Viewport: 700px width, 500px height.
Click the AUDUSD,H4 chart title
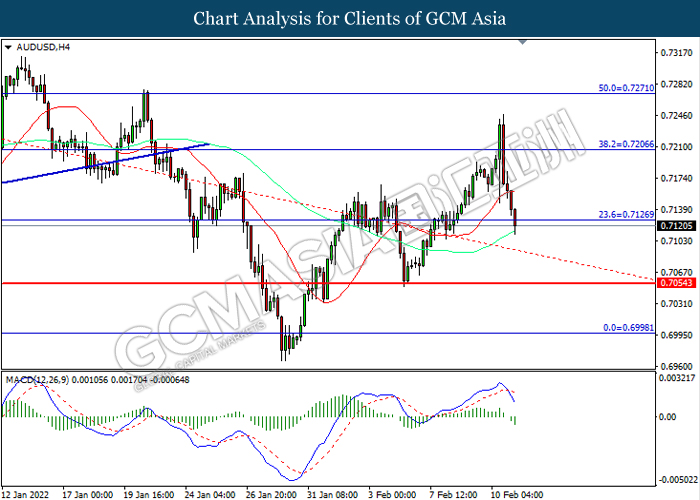pyautogui.click(x=43, y=47)
